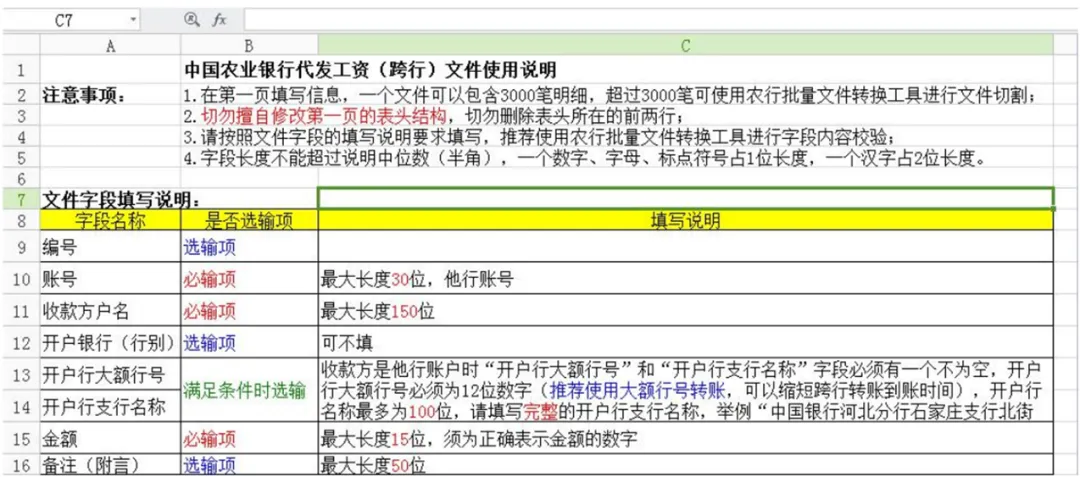Click the selected empty cell C7
The width and height of the screenshot is (1080, 477).
[x=685, y=198]
